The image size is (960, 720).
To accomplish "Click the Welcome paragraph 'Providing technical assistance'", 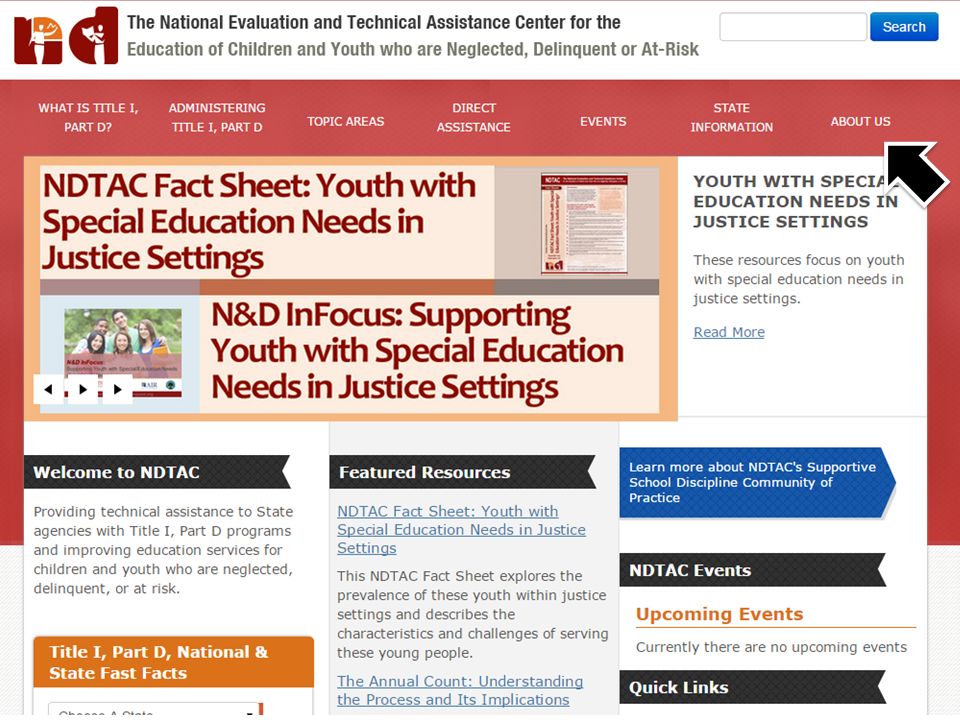I will tap(163, 550).
